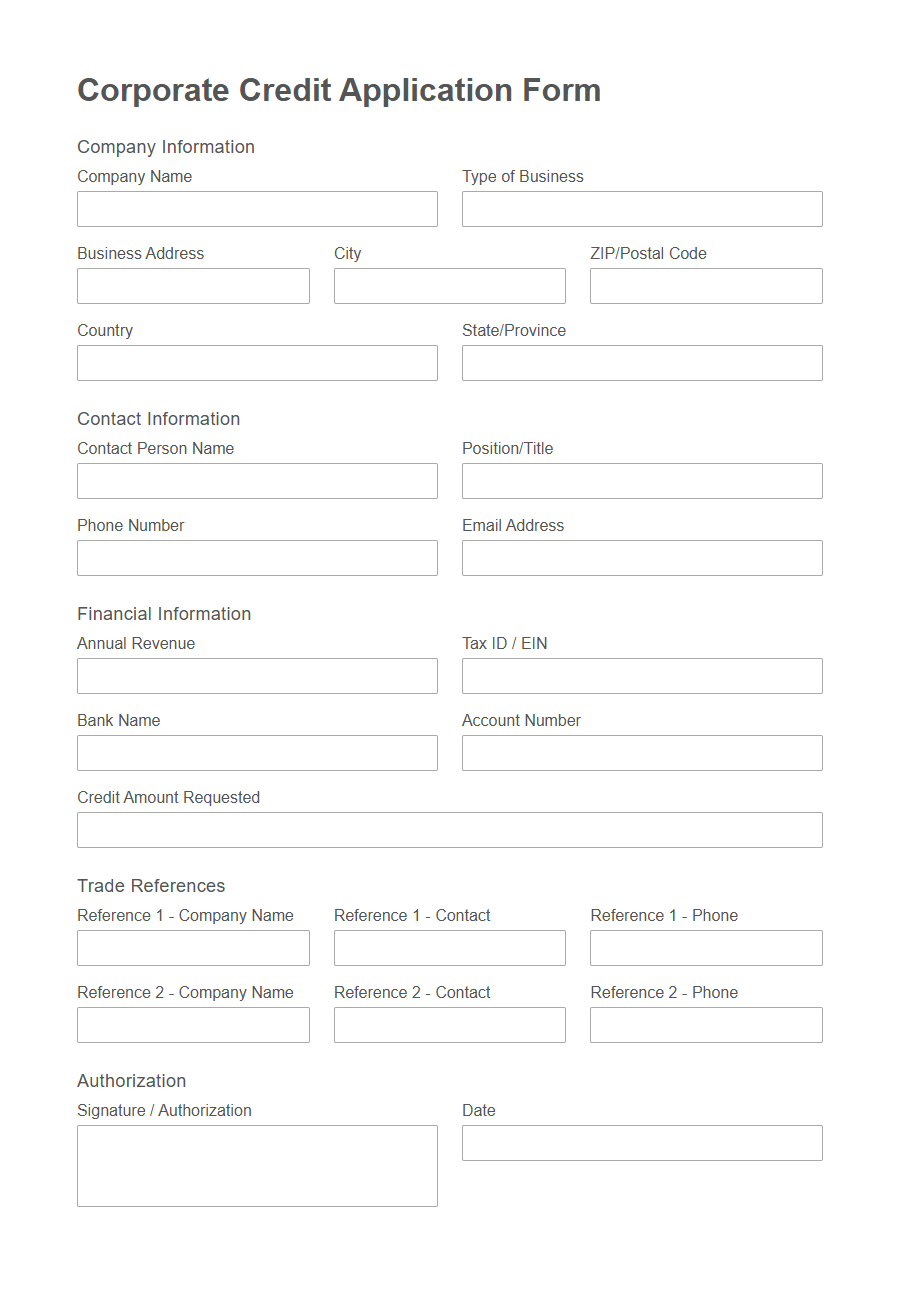900x1297 pixels.
Task: Click the Reference 1 Company Name field
Action: (x=193, y=948)
